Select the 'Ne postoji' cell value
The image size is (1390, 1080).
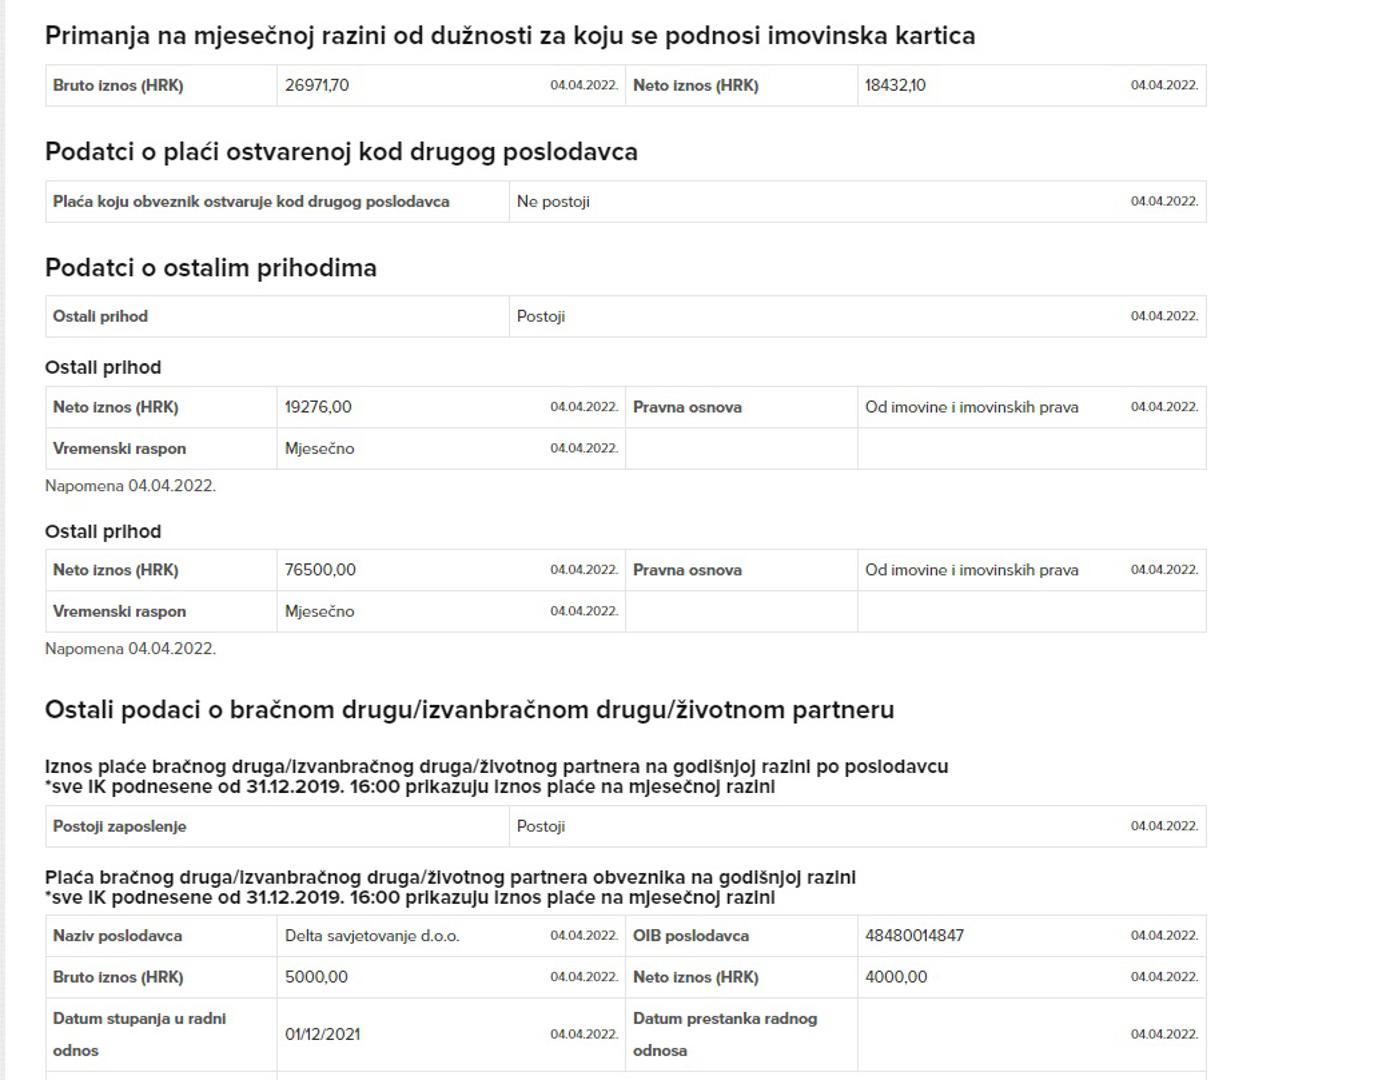pyautogui.click(x=553, y=202)
